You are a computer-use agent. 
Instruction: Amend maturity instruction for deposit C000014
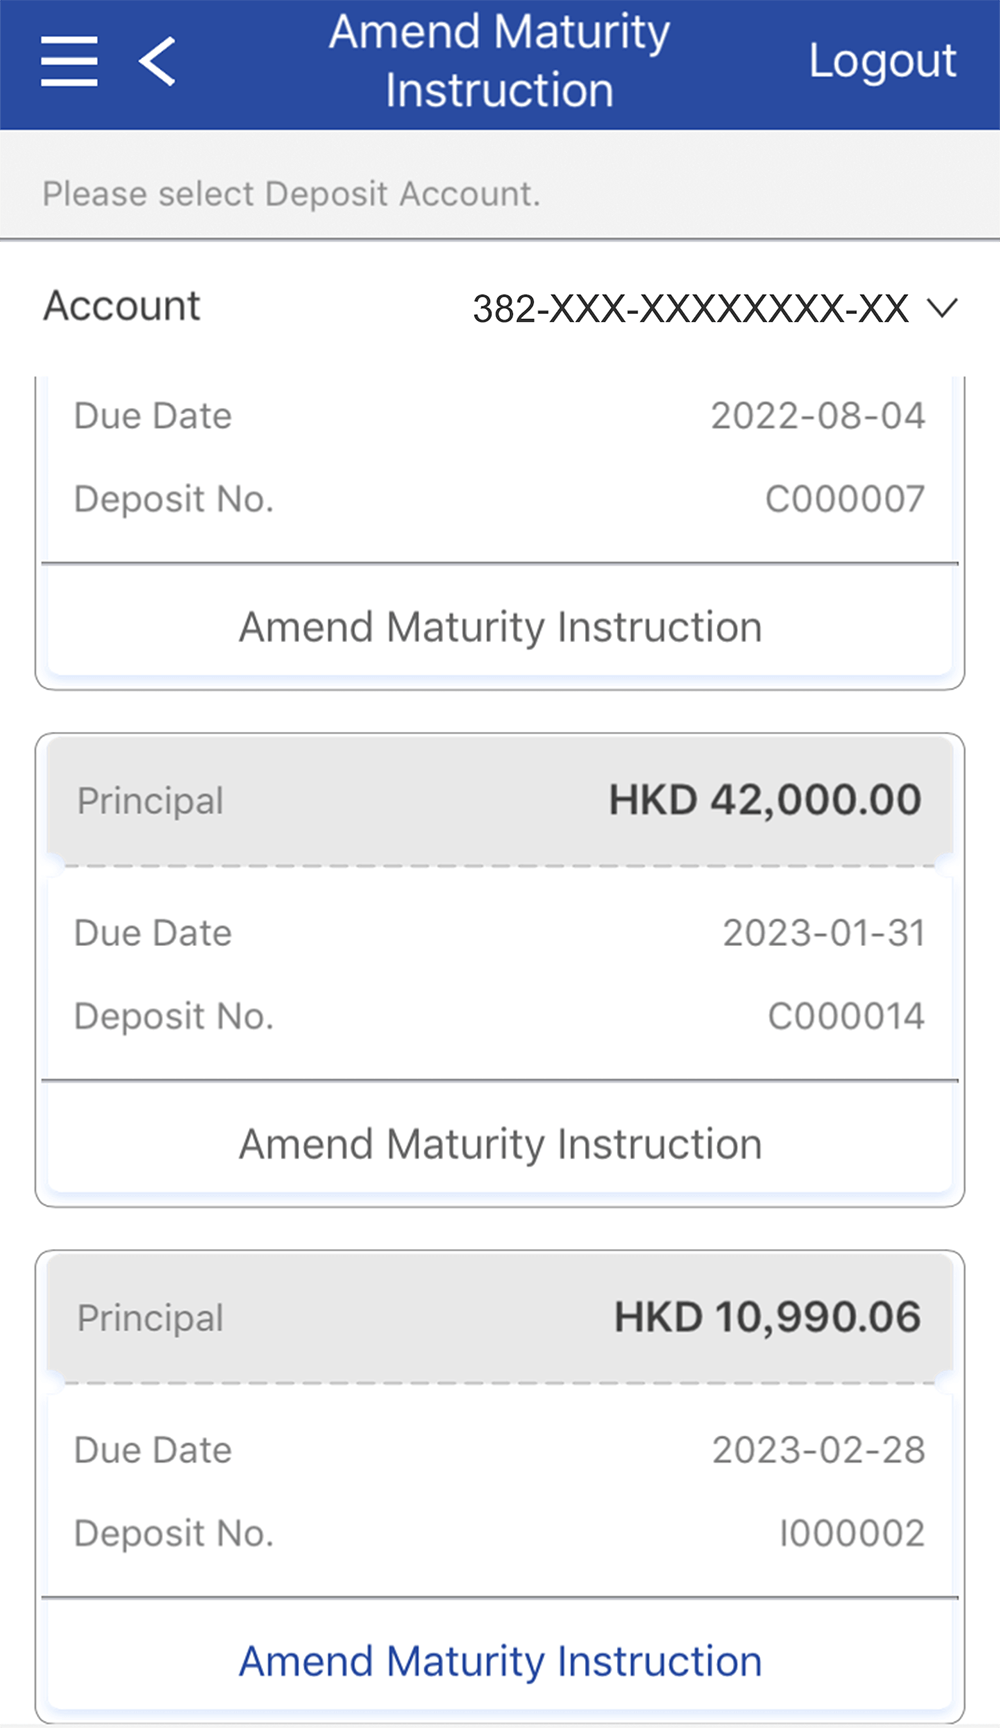(500, 1144)
